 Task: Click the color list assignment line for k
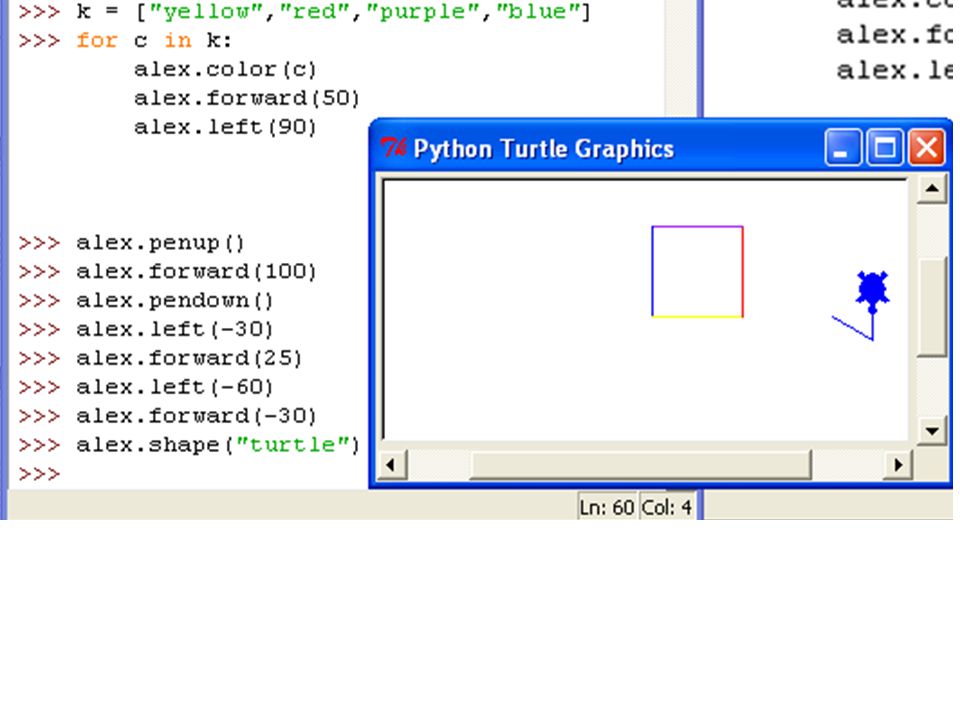(x=333, y=12)
